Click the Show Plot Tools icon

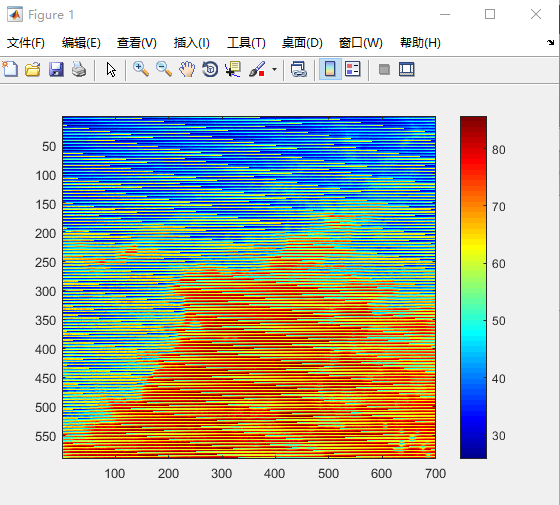click(x=407, y=69)
